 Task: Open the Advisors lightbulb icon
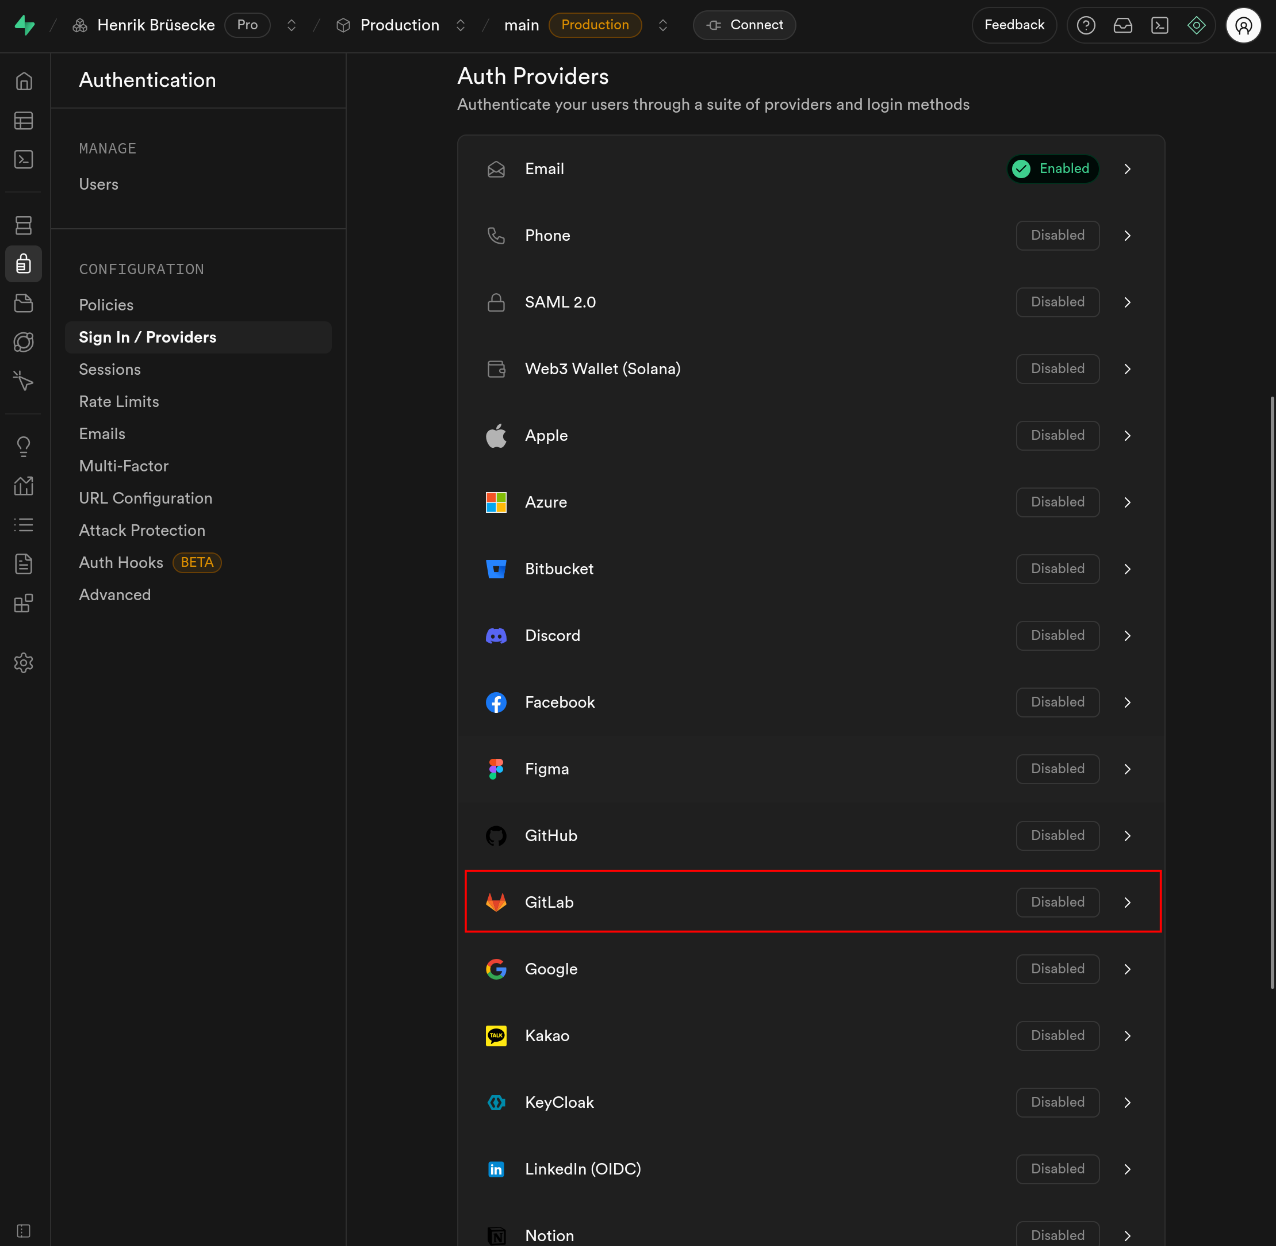(x=24, y=446)
